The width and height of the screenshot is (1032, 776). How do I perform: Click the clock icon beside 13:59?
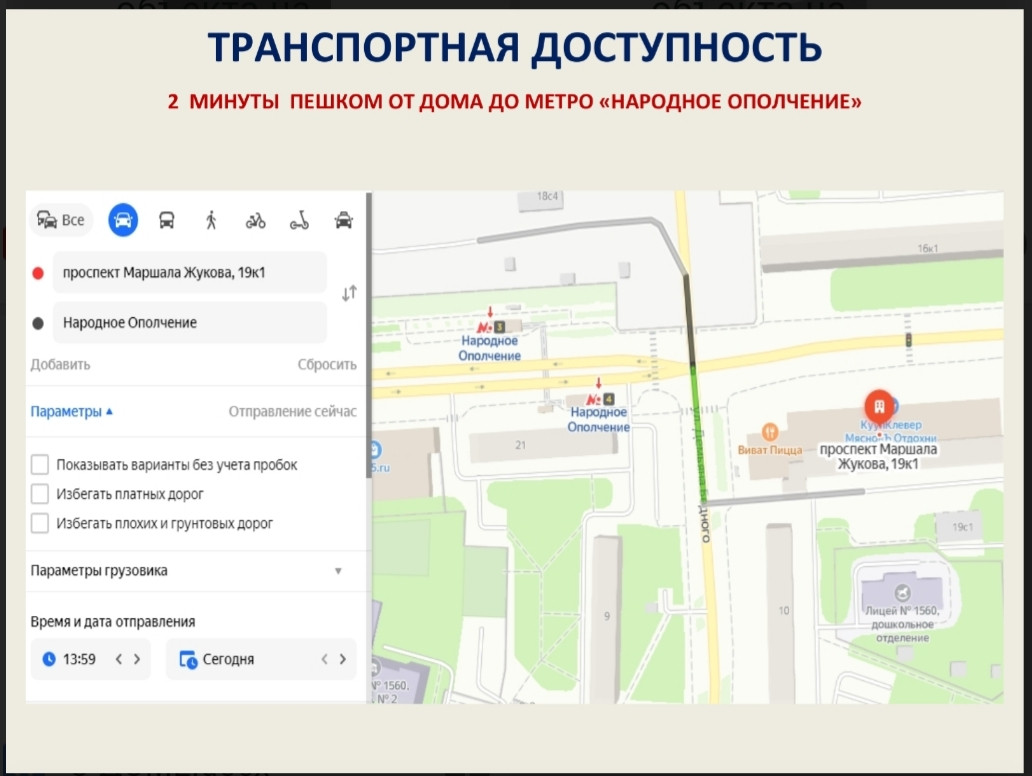[x=49, y=659]
